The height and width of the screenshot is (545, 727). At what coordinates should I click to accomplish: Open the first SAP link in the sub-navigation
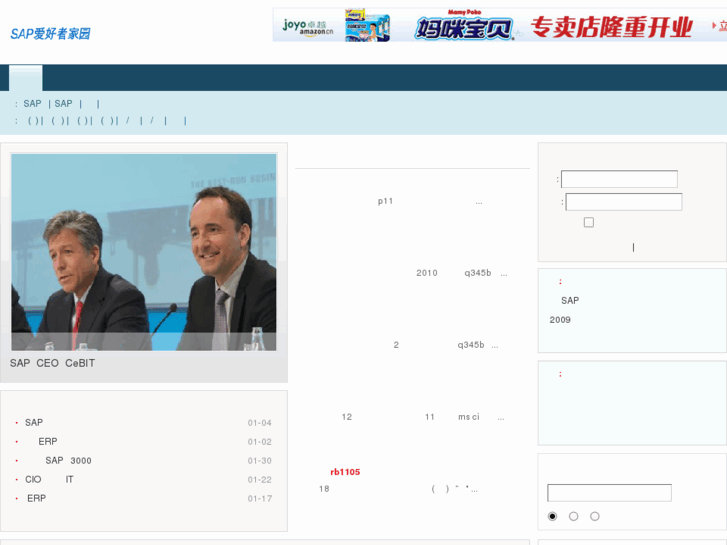pyautogui.click(x=32, y=103)
